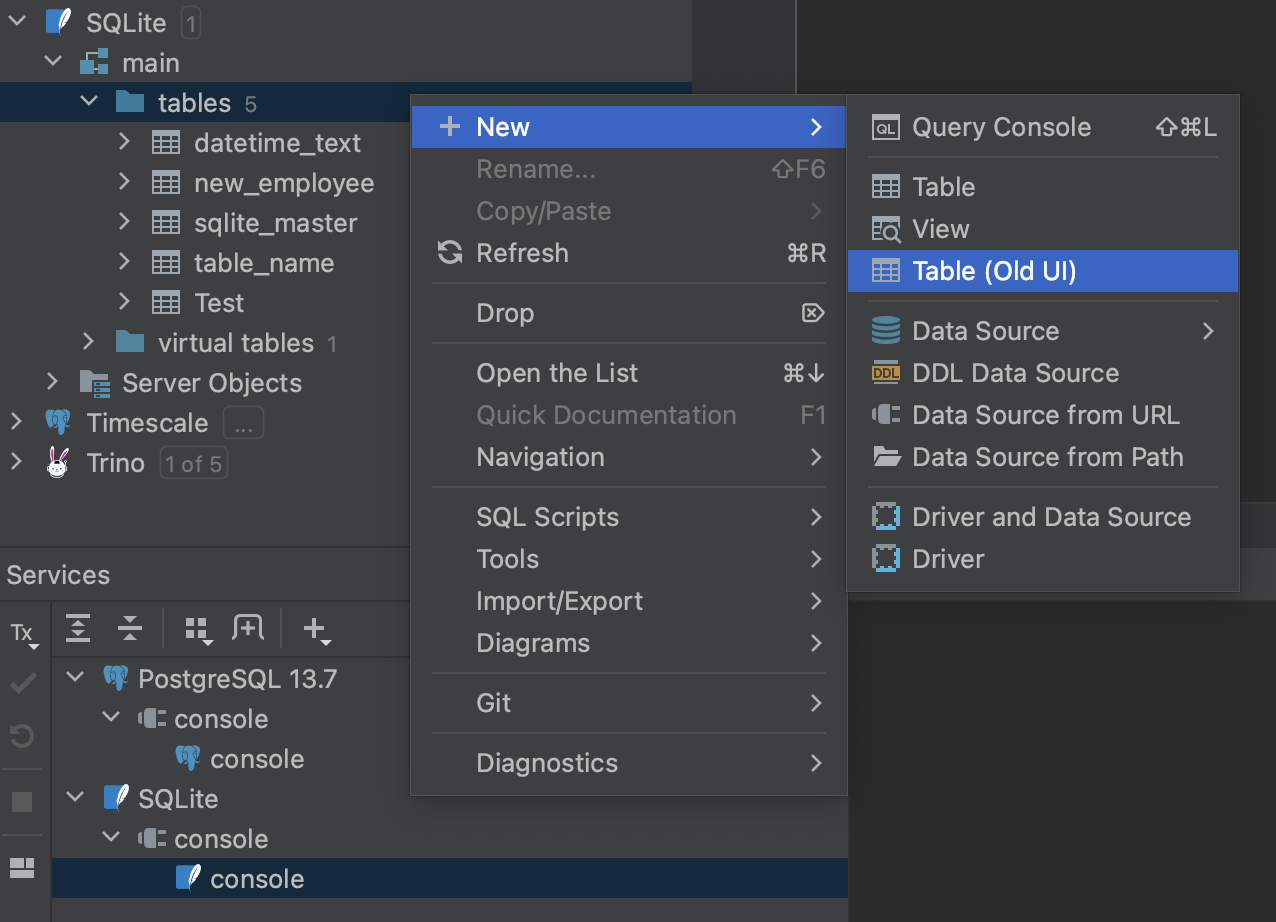Expand the Trino data source

click(x=16, y=462)
